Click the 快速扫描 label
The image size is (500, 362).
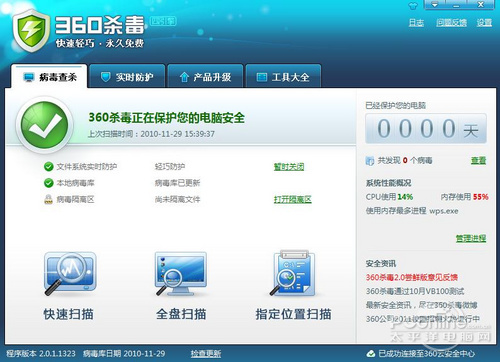69,314
